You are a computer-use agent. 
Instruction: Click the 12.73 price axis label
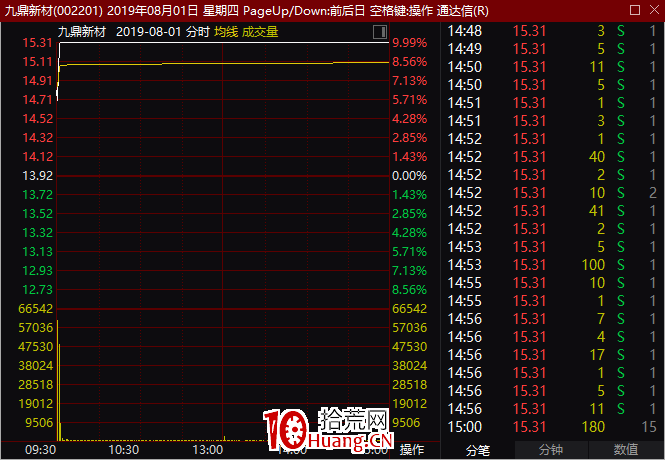pyautogui.click(x=37, y=290)
